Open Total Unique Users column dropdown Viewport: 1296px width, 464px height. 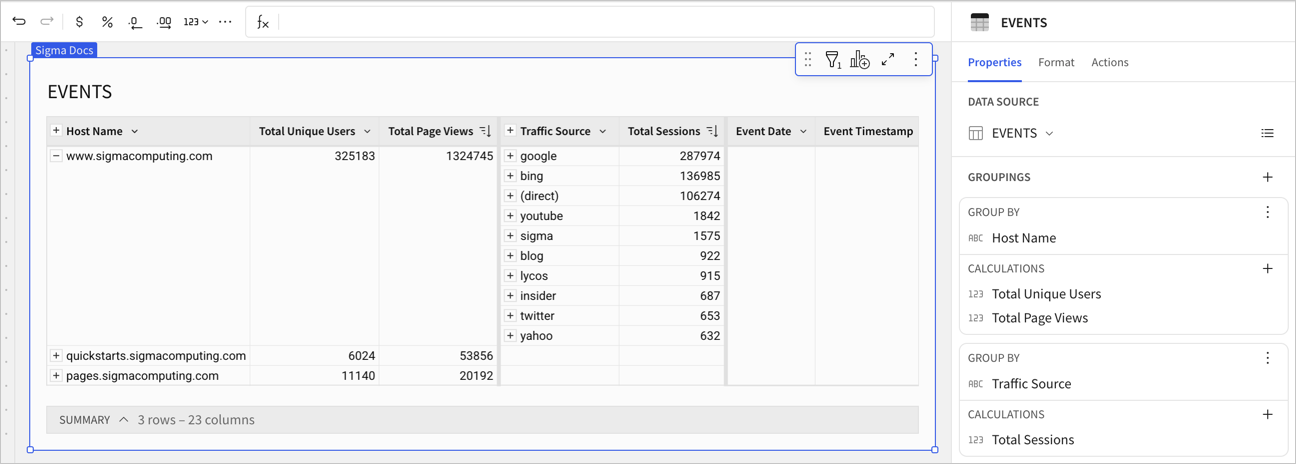367,132
